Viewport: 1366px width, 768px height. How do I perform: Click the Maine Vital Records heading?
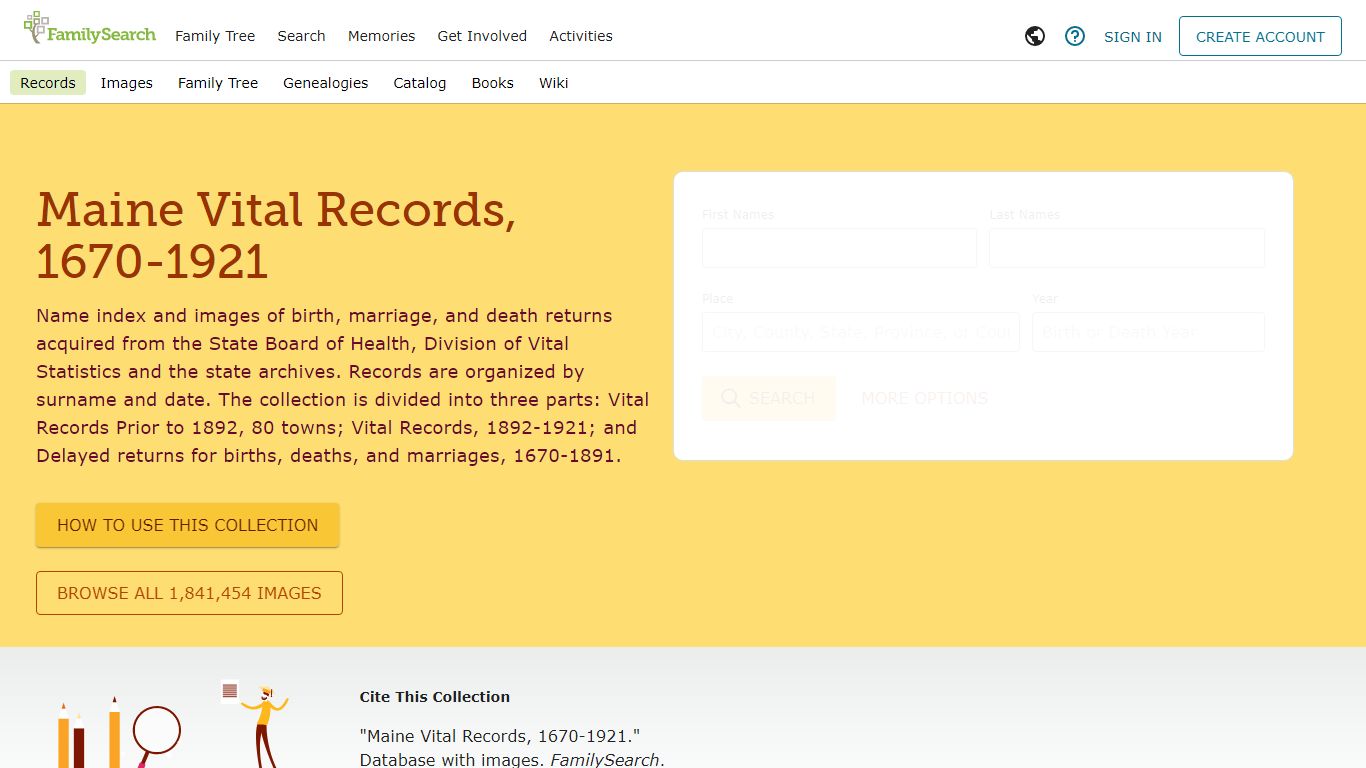click(x=276, y=236)
